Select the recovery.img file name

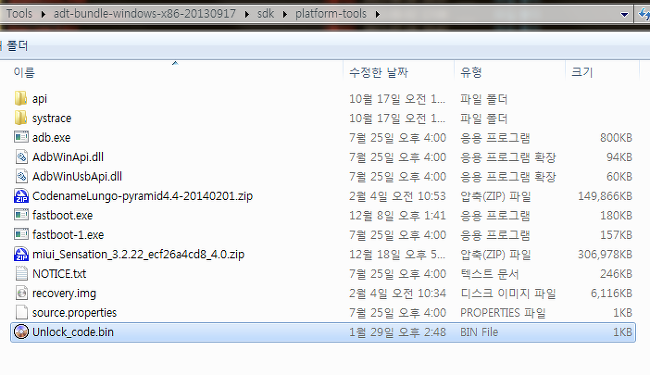(x=64, y=293)
